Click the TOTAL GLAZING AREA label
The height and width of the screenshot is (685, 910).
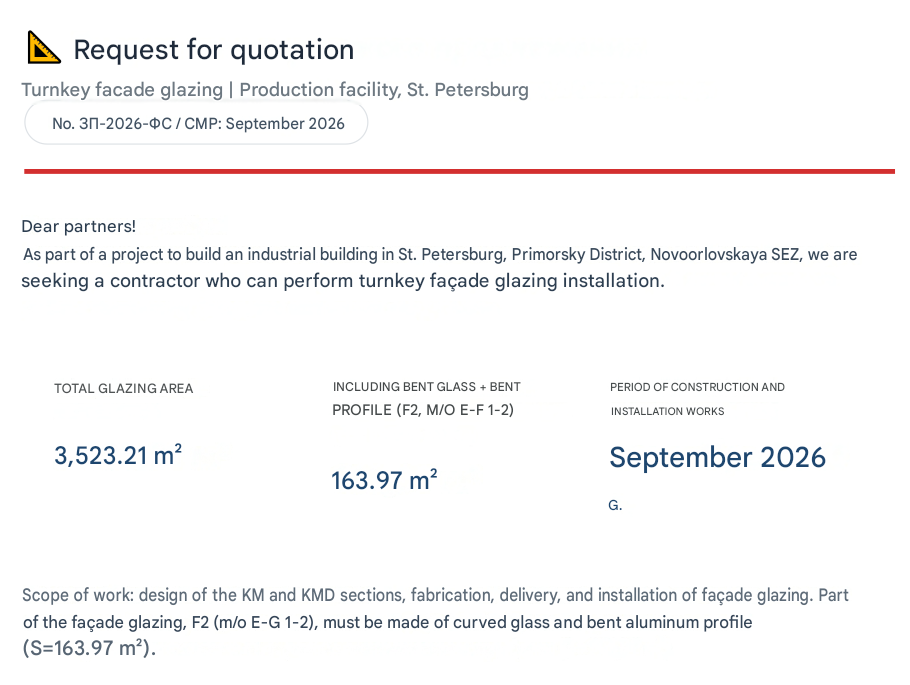click(x=124, y=388)
